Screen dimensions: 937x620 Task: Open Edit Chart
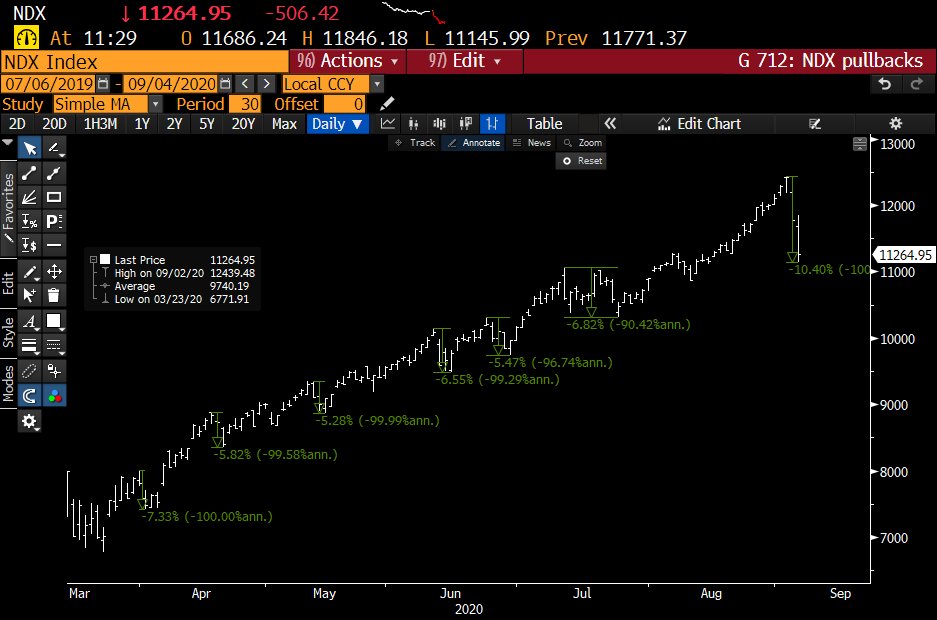tap(699, 124)
